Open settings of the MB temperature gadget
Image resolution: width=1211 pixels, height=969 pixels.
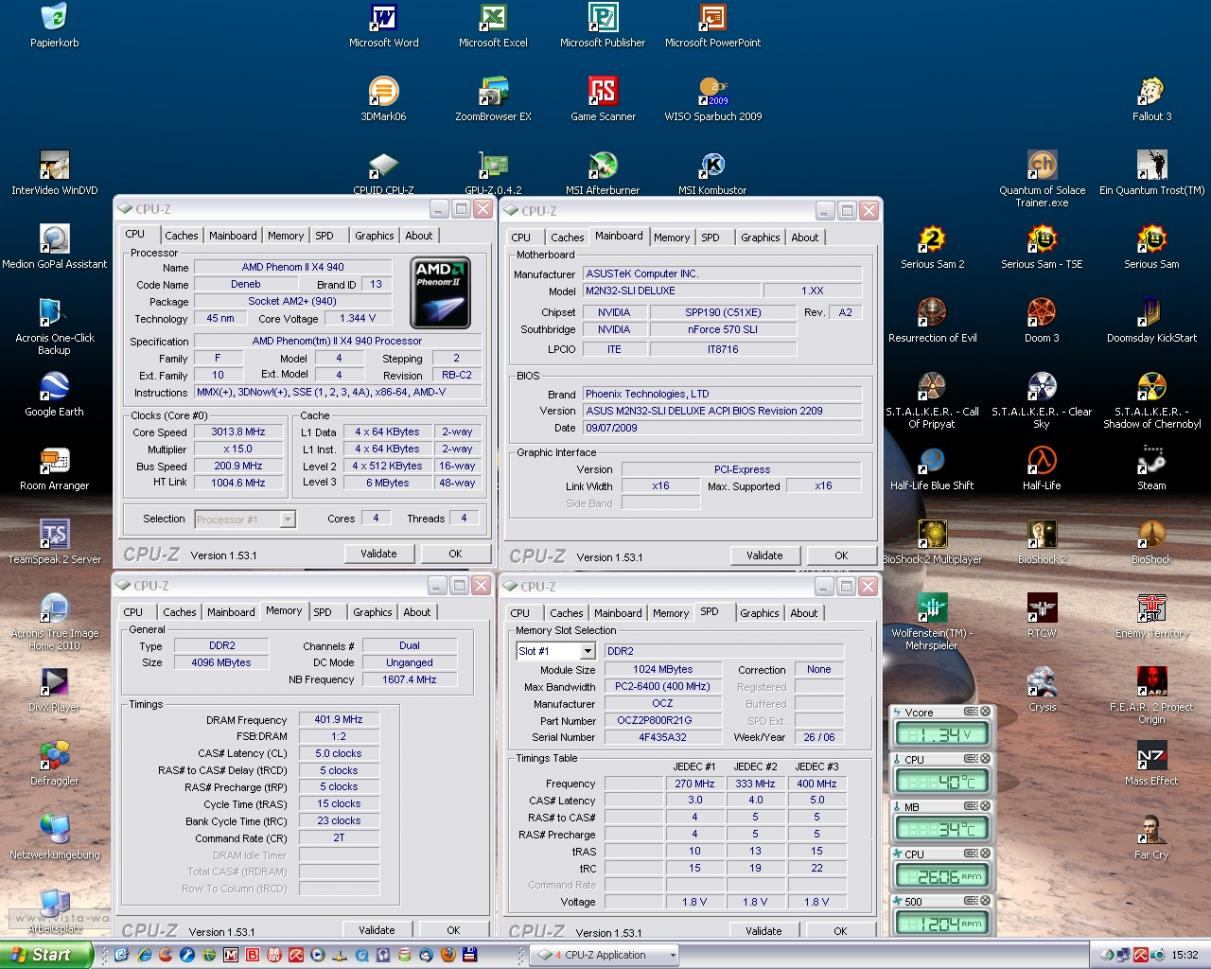click(970, 806)
